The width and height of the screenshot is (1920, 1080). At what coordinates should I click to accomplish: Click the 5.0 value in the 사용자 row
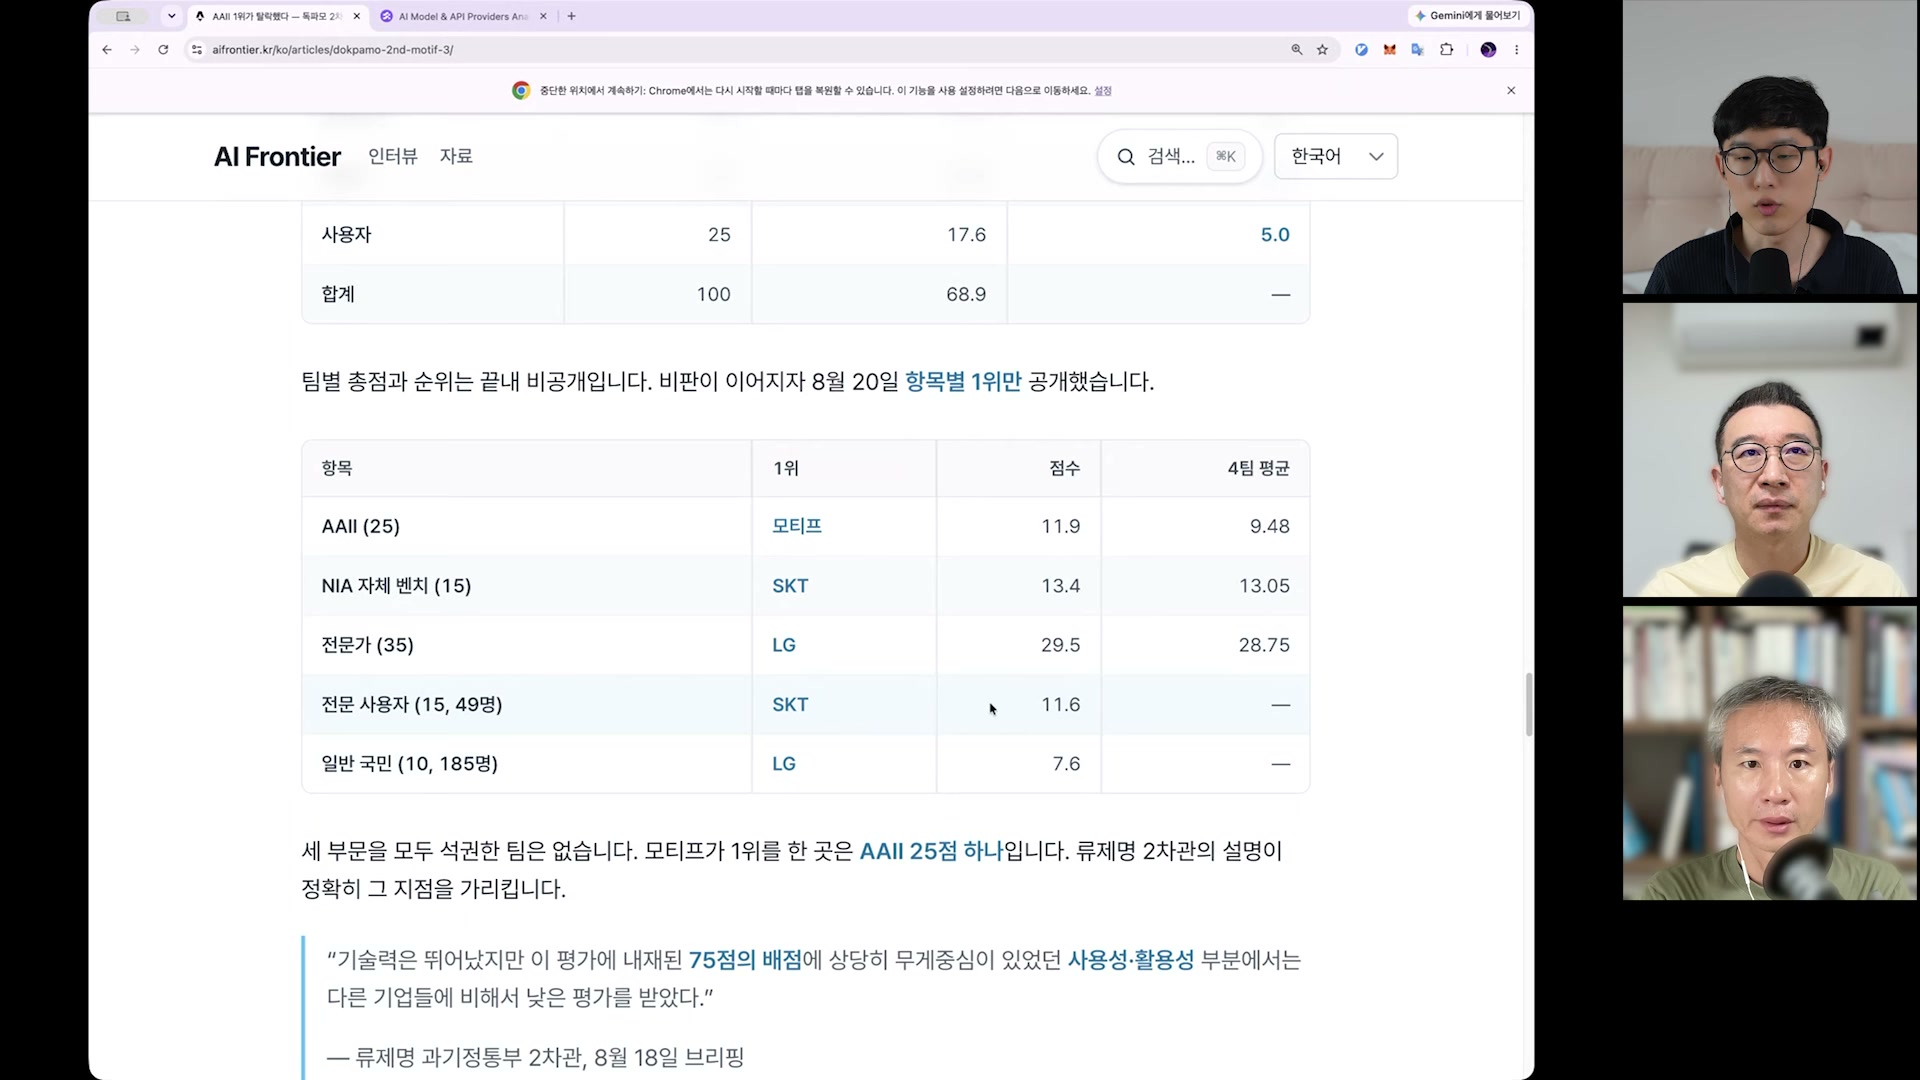[1275, 235]
